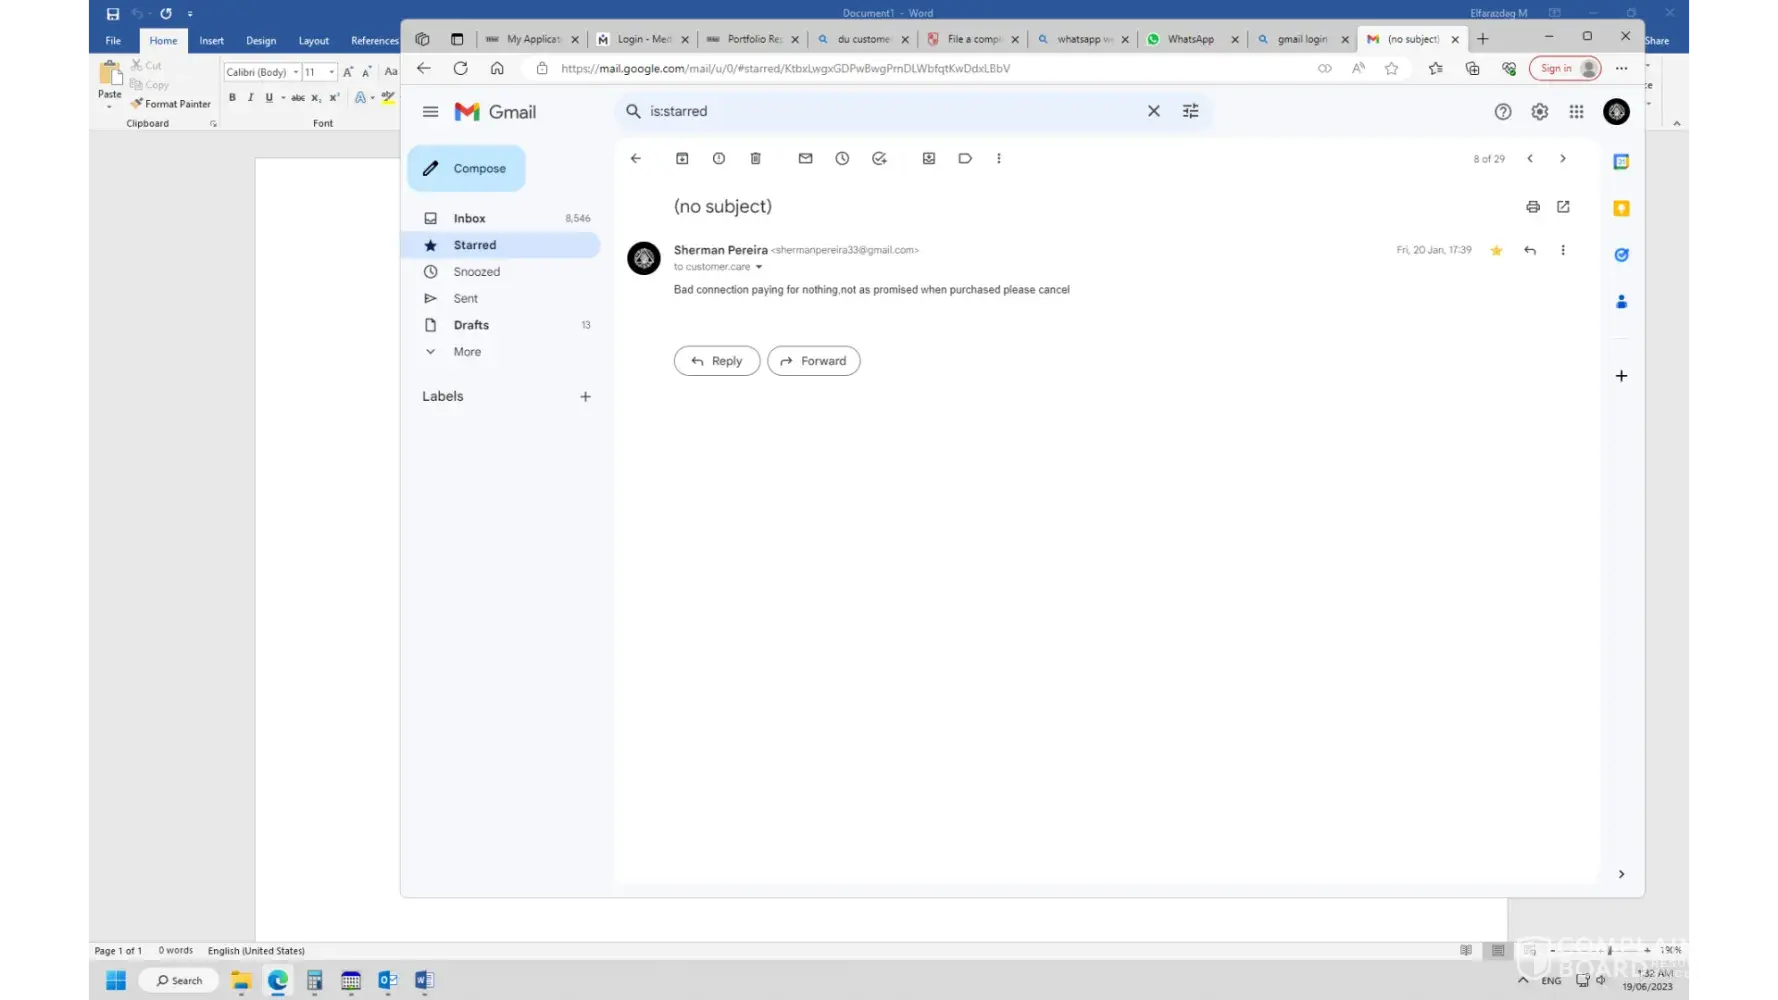
Task: Open the Labels tag icon in Gmail toolbar
Action: pos(965,158)
